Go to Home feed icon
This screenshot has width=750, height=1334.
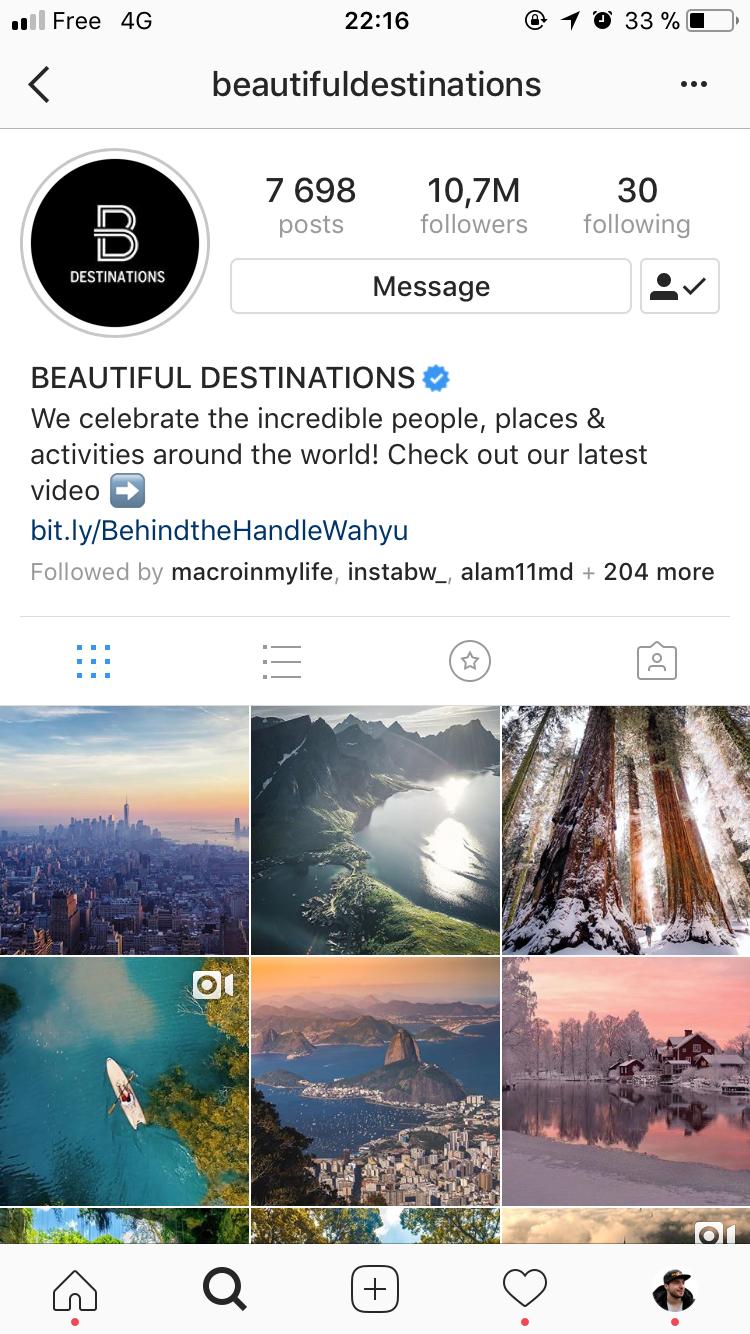tap(75, 1289)
